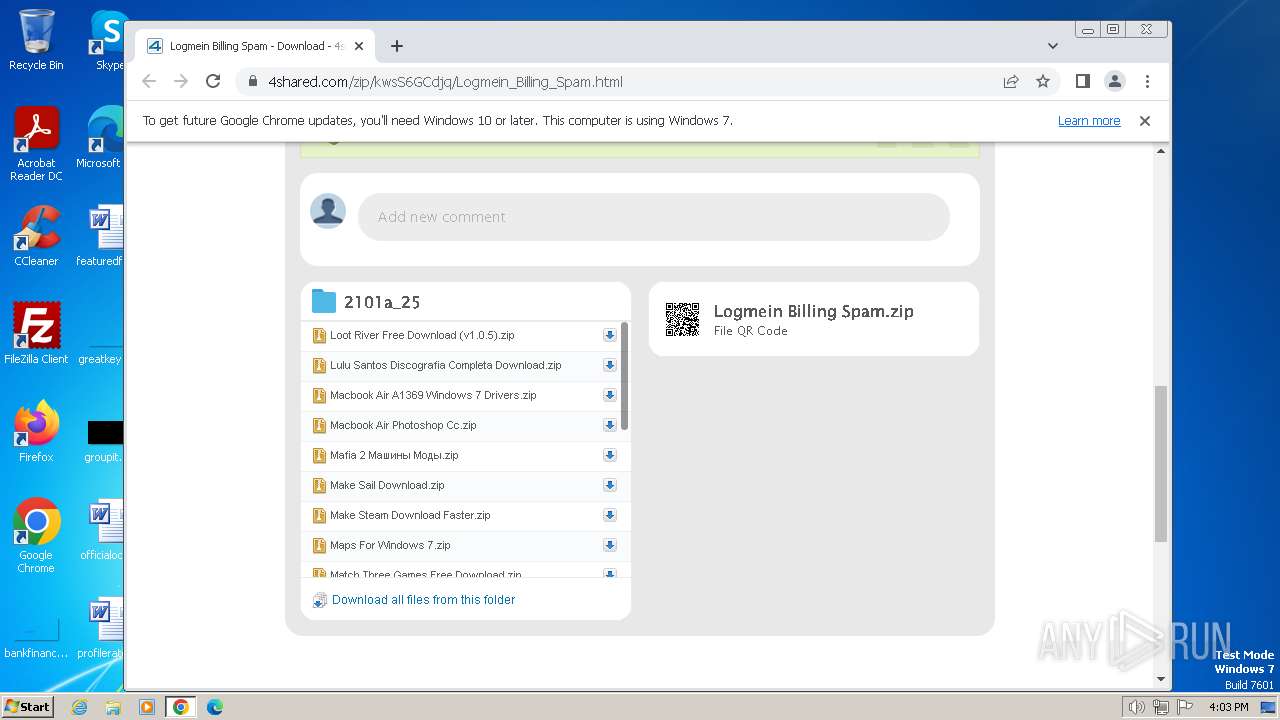Open Chrome three-dot menu
The width and height of the screenshot is (1280, 720).
[1147, 81]
